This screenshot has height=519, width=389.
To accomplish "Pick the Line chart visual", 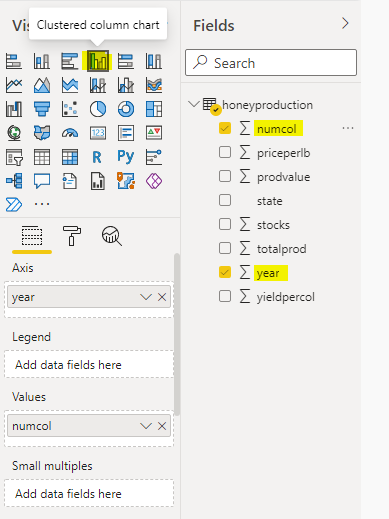I will pos(14,85).
